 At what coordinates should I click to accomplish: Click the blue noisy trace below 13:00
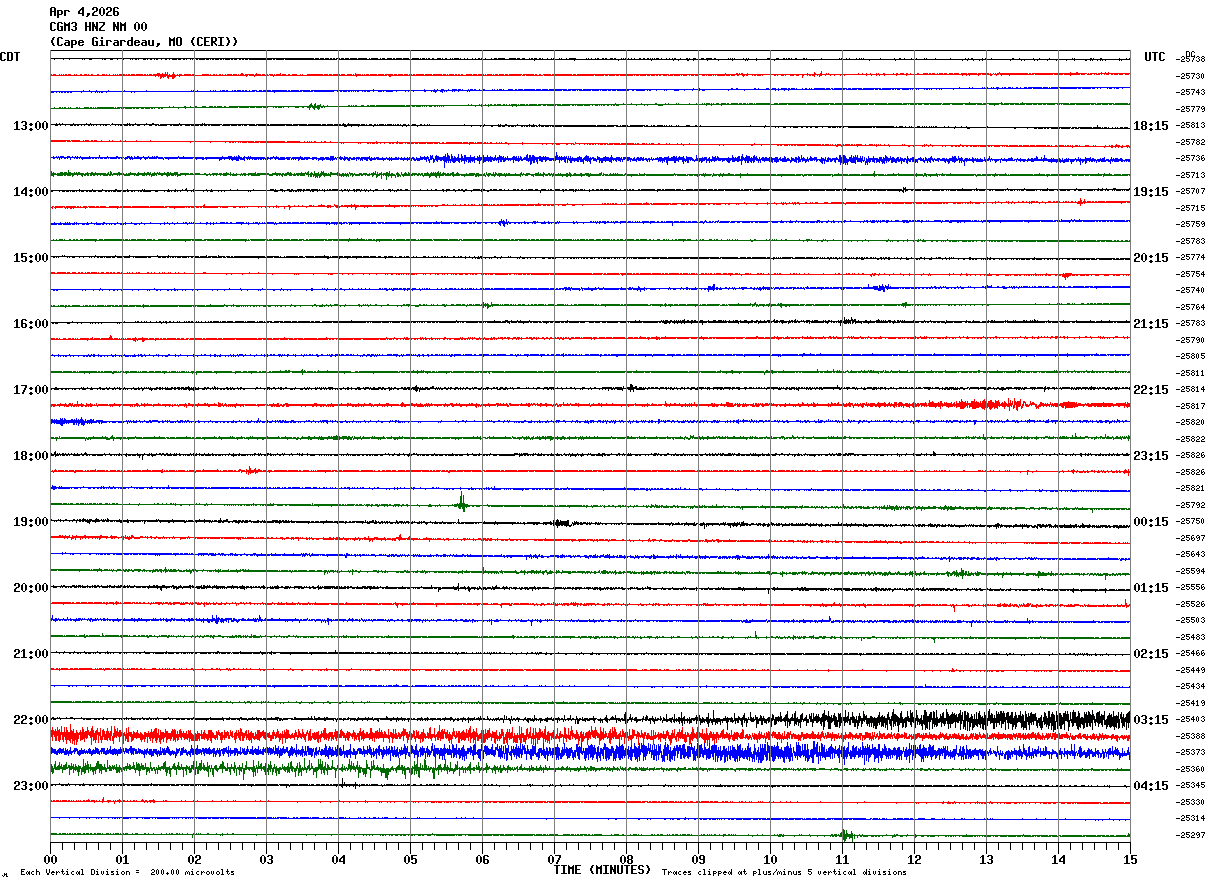point(590,158)
